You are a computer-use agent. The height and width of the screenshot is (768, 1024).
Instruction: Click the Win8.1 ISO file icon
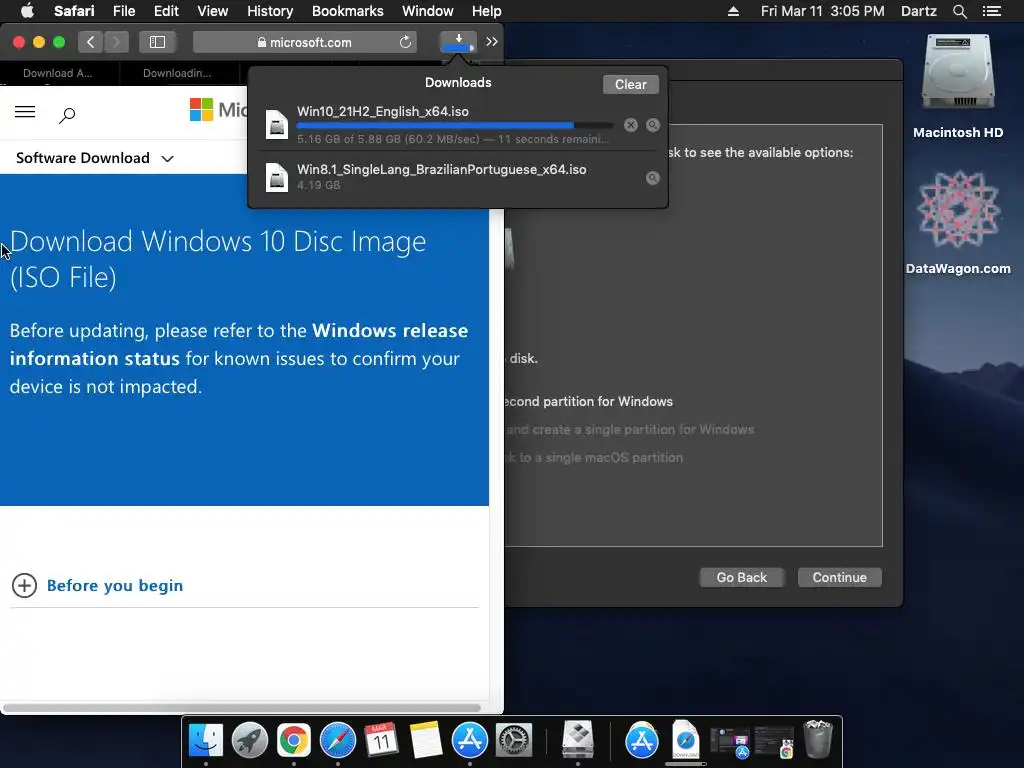(277, 177)
